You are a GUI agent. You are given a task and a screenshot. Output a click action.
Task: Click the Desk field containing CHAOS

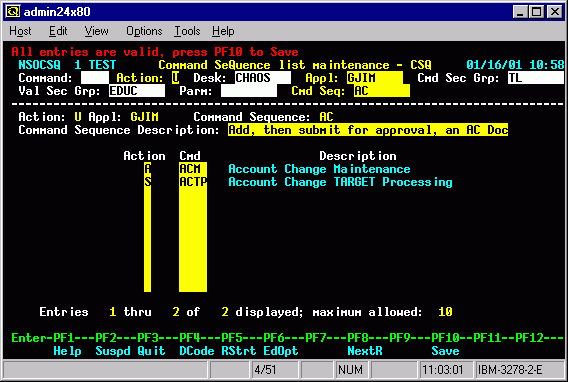263,78
